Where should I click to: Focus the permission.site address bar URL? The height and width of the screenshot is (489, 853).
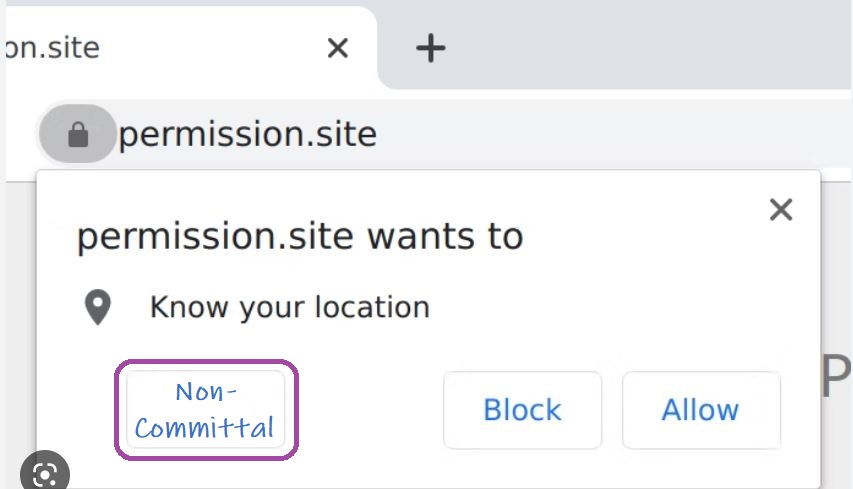click(248, 134)
